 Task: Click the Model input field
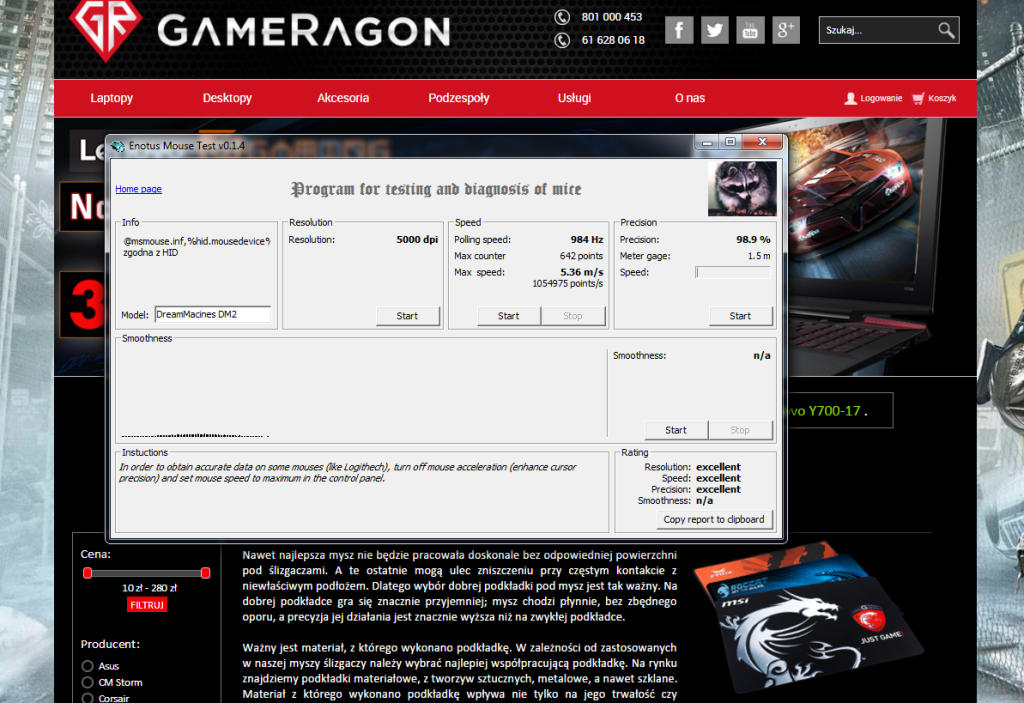click(x=212, y=314)
